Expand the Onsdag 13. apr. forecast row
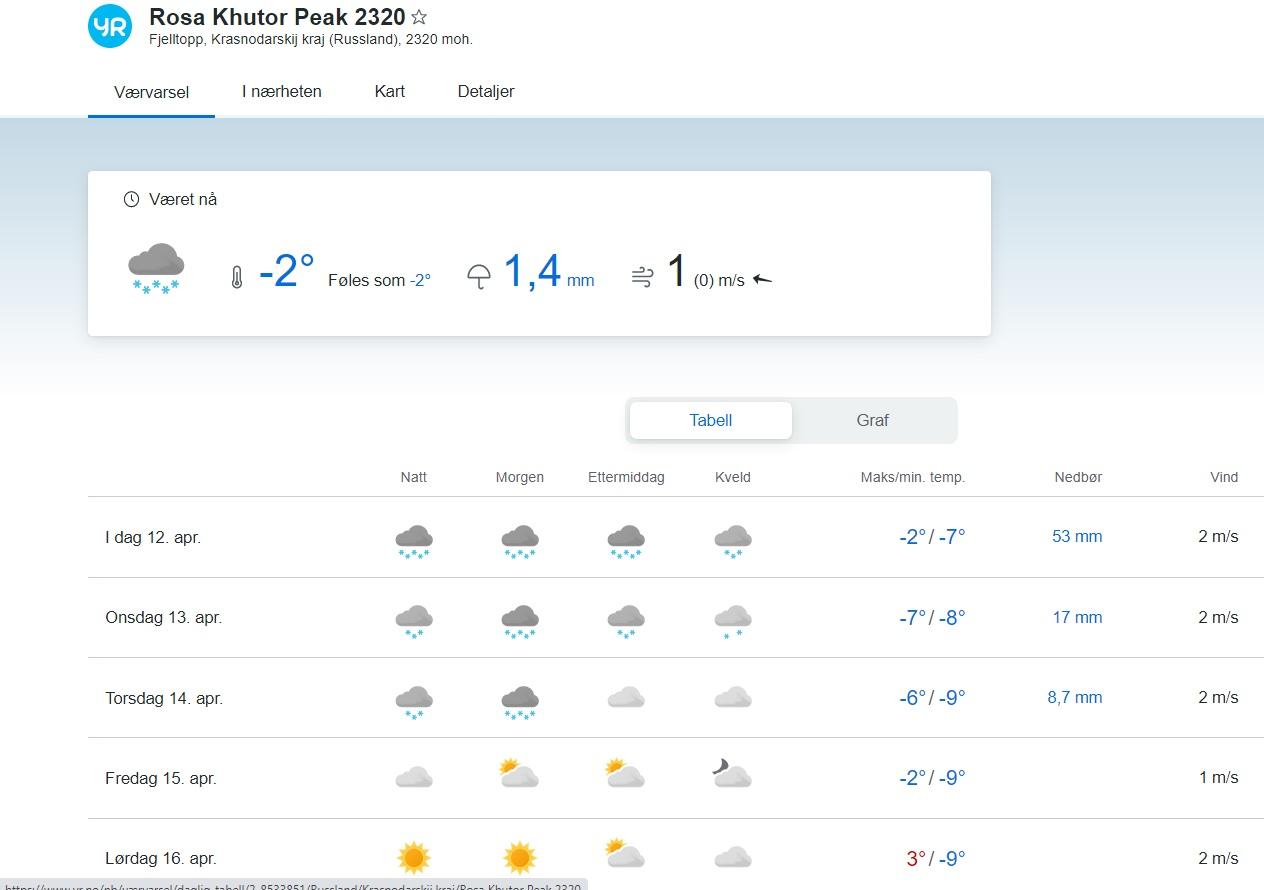Viewport: 1264px width, 890px height. pos(163,617)
